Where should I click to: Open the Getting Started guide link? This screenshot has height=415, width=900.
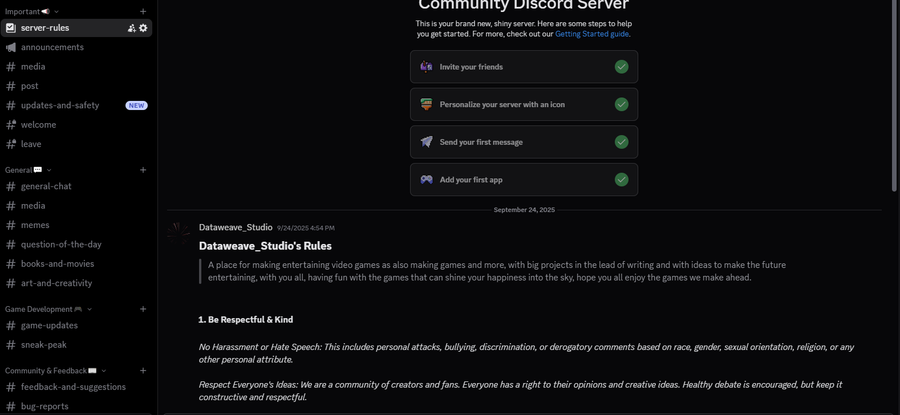(592, 34)
